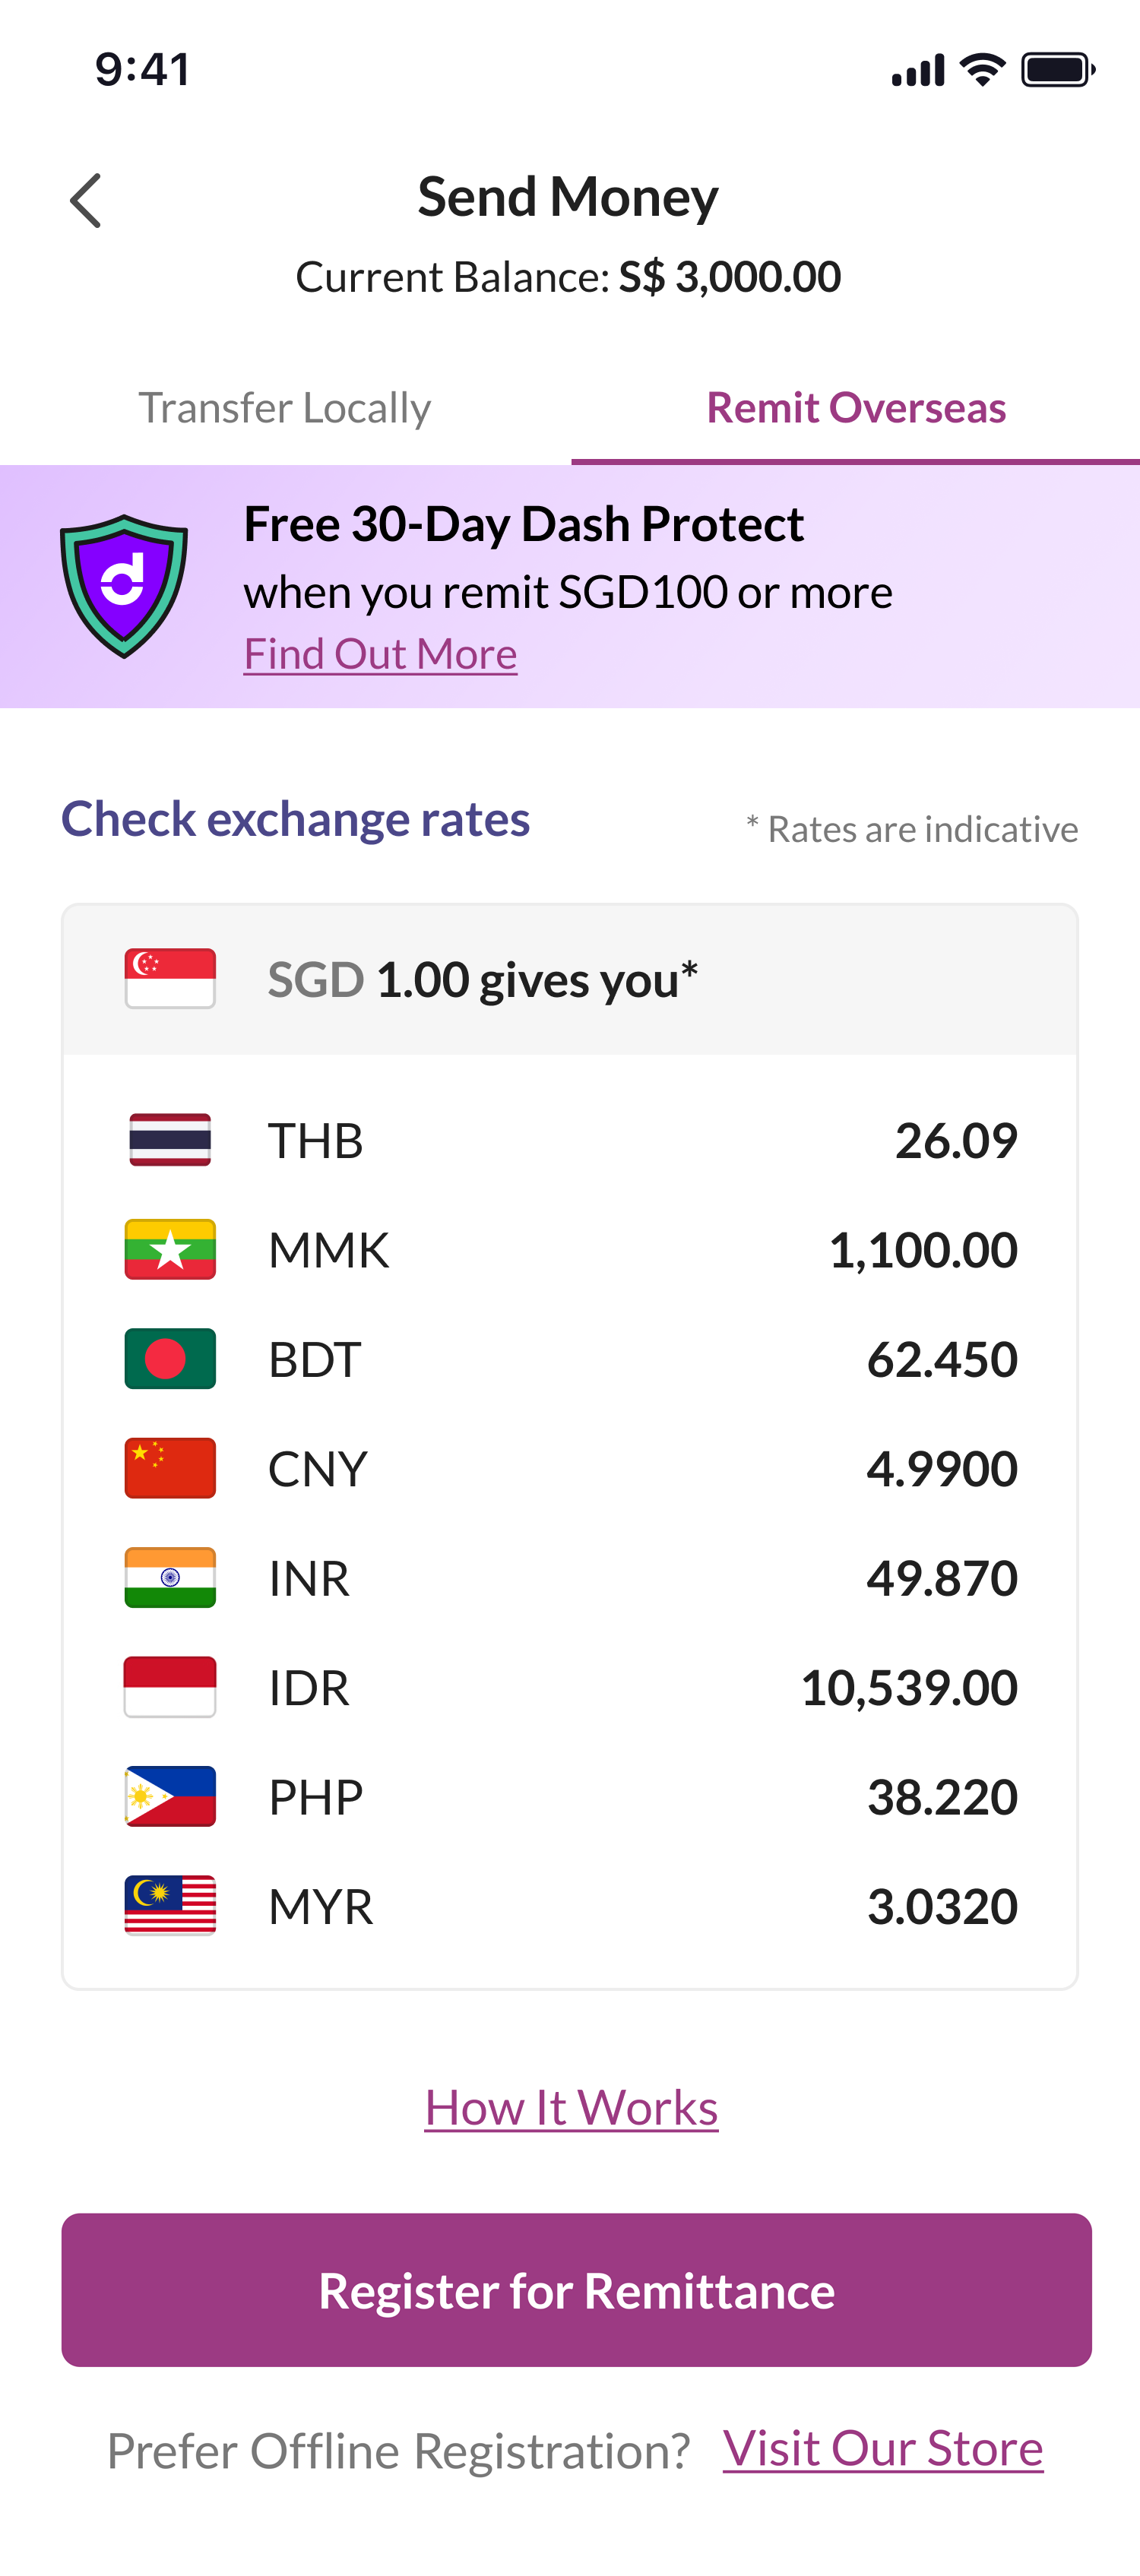
Task: Select the China flag icon
Action: [170, 1468]
